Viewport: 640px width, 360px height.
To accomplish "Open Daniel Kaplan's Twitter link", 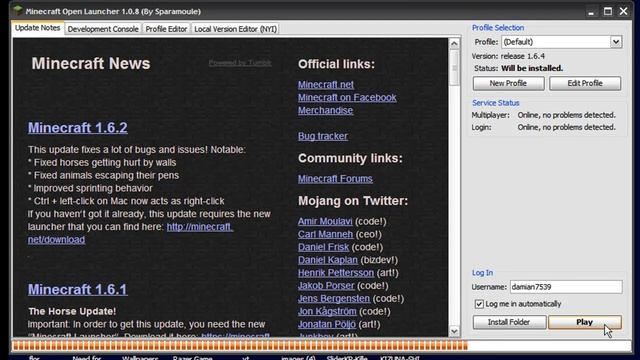I will click(328, 260).
